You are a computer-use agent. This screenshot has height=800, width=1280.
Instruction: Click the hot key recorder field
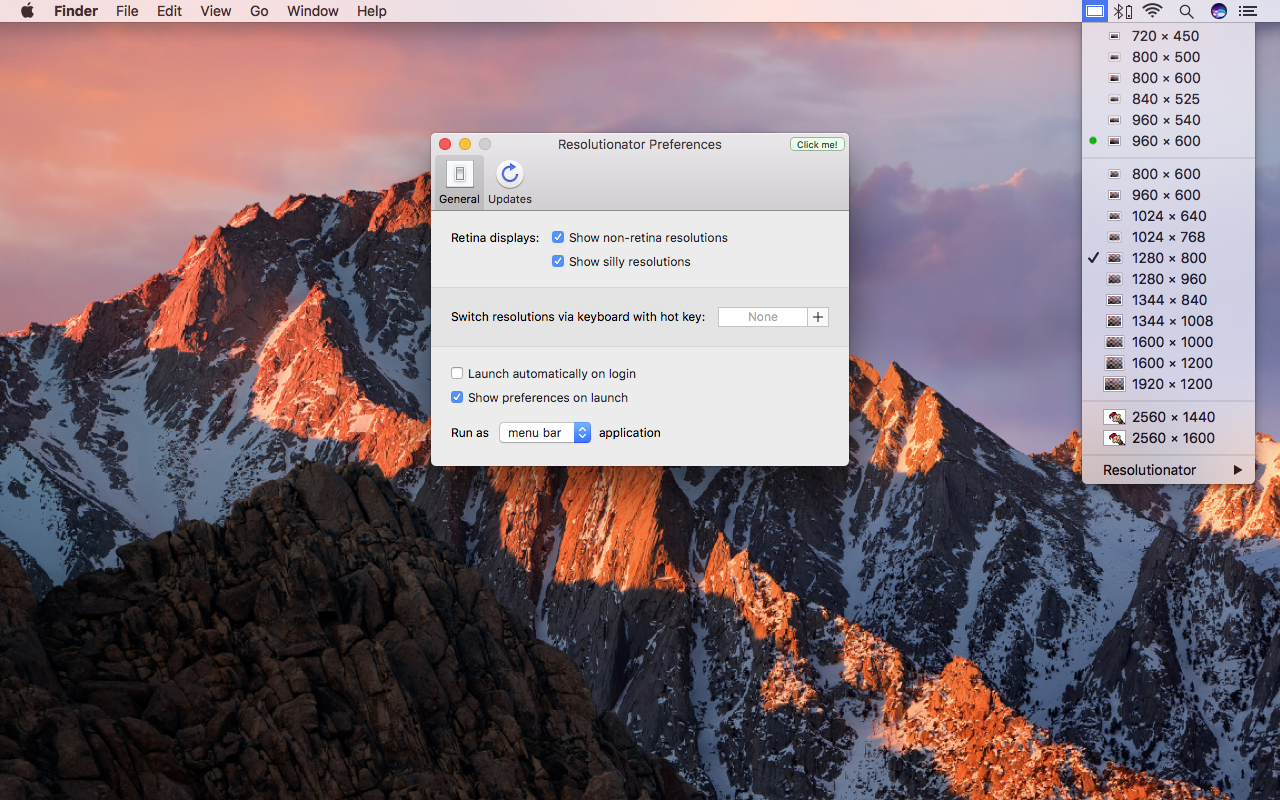pos(763,317)
